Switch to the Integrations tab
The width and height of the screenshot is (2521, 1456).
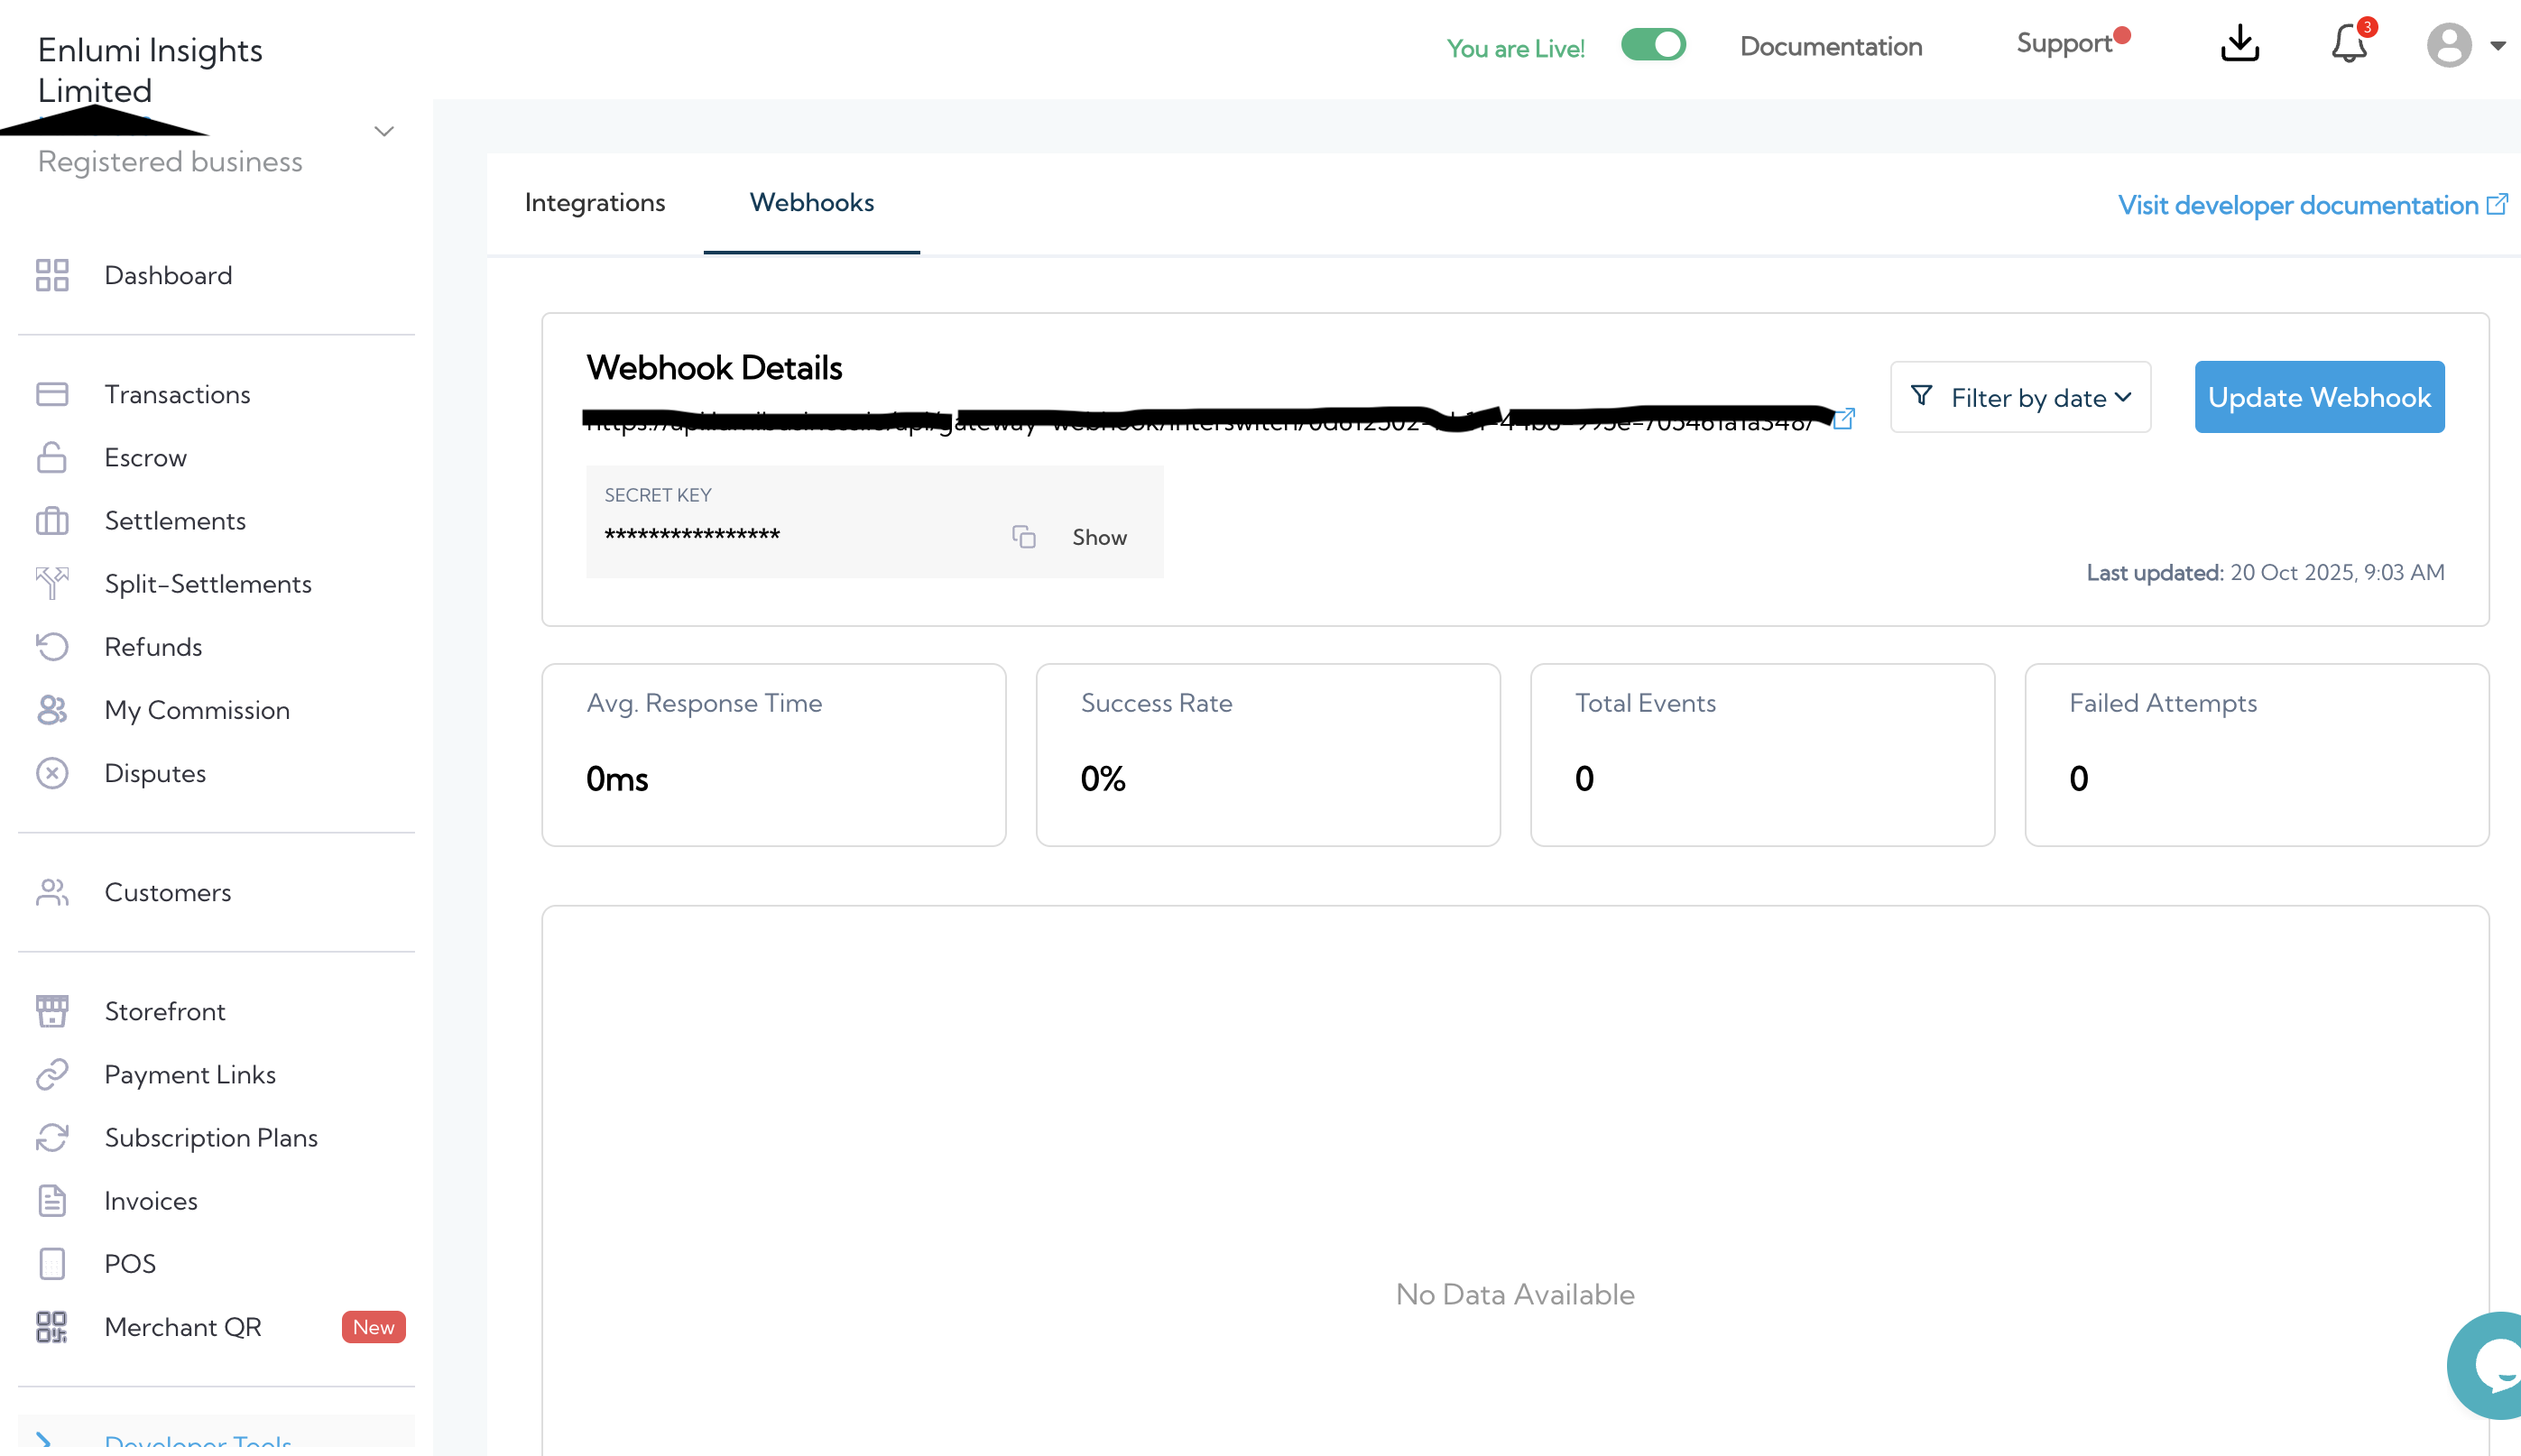(x=594, y=203)
